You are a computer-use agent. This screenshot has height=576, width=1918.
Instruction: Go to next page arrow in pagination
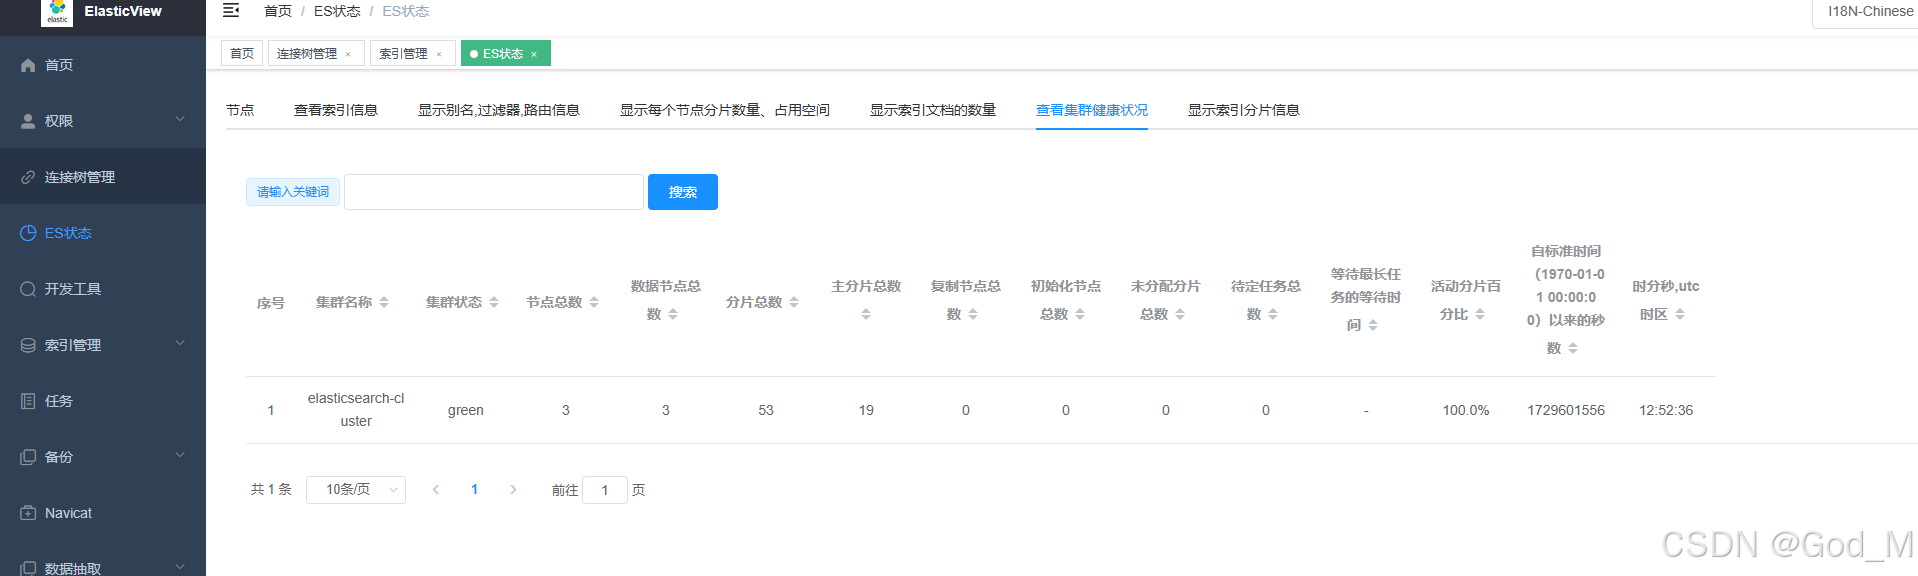tap(513, 489)
